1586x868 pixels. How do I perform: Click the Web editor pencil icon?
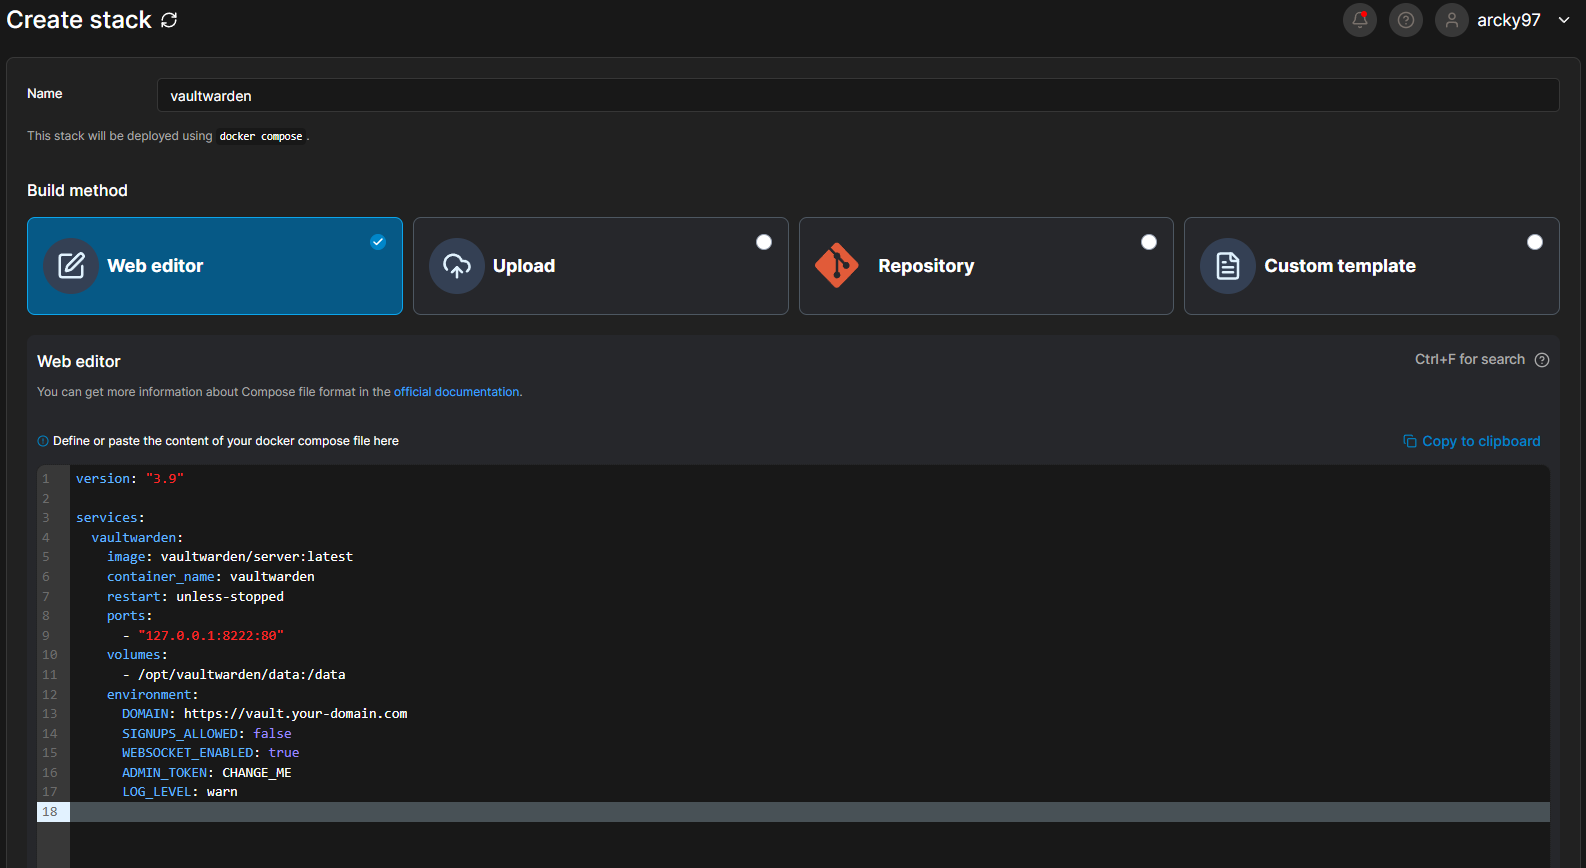click(71, 266)
